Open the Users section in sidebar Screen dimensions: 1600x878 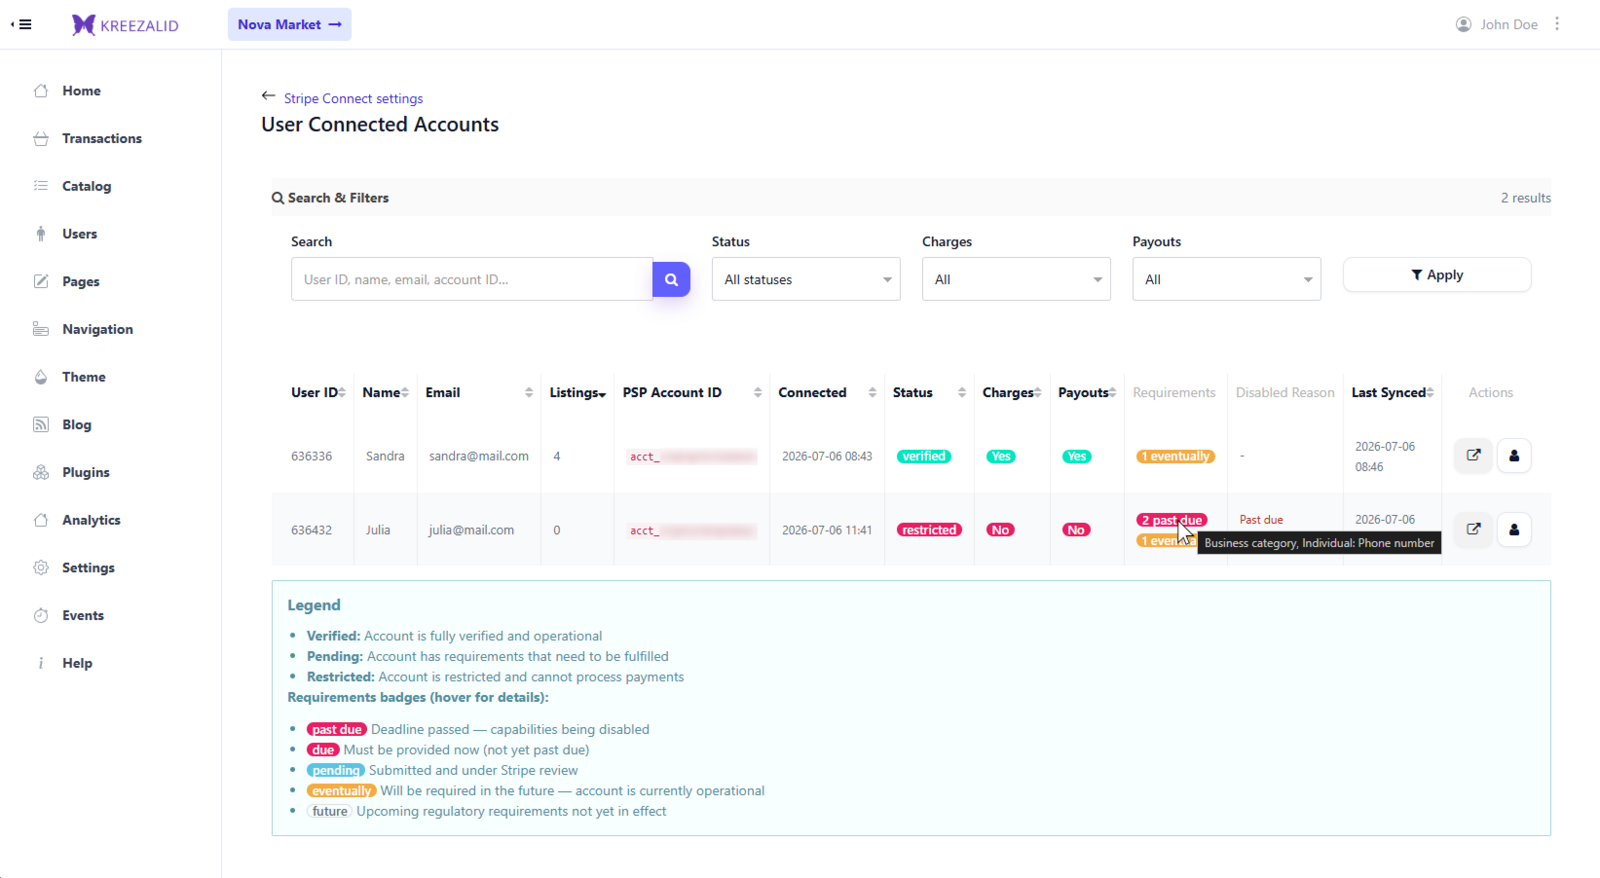[79, 234]
